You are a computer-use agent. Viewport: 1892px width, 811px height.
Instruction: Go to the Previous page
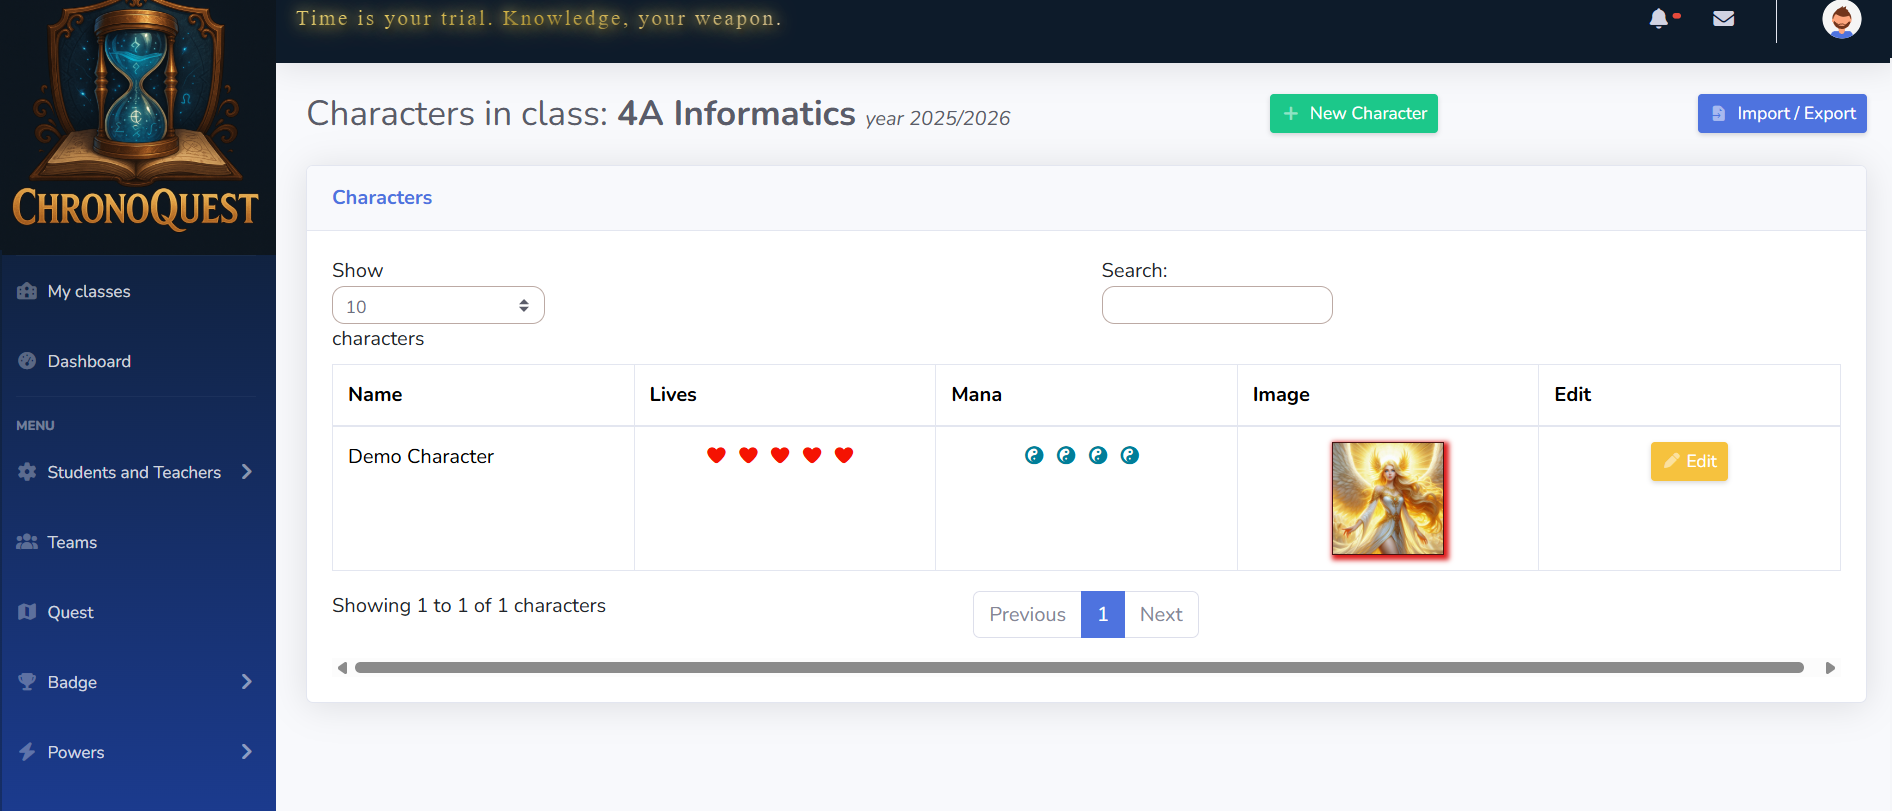1027,614
